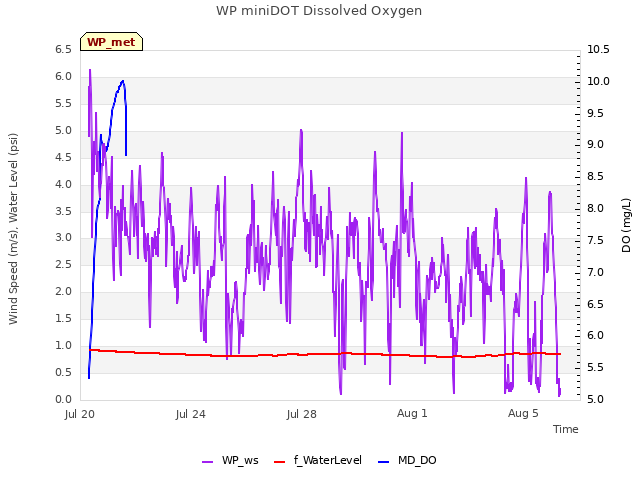Click the 0.0 left axis tick label
Image resolution: width=640 pixels, height=480 pixels.
tap(63, 399)
